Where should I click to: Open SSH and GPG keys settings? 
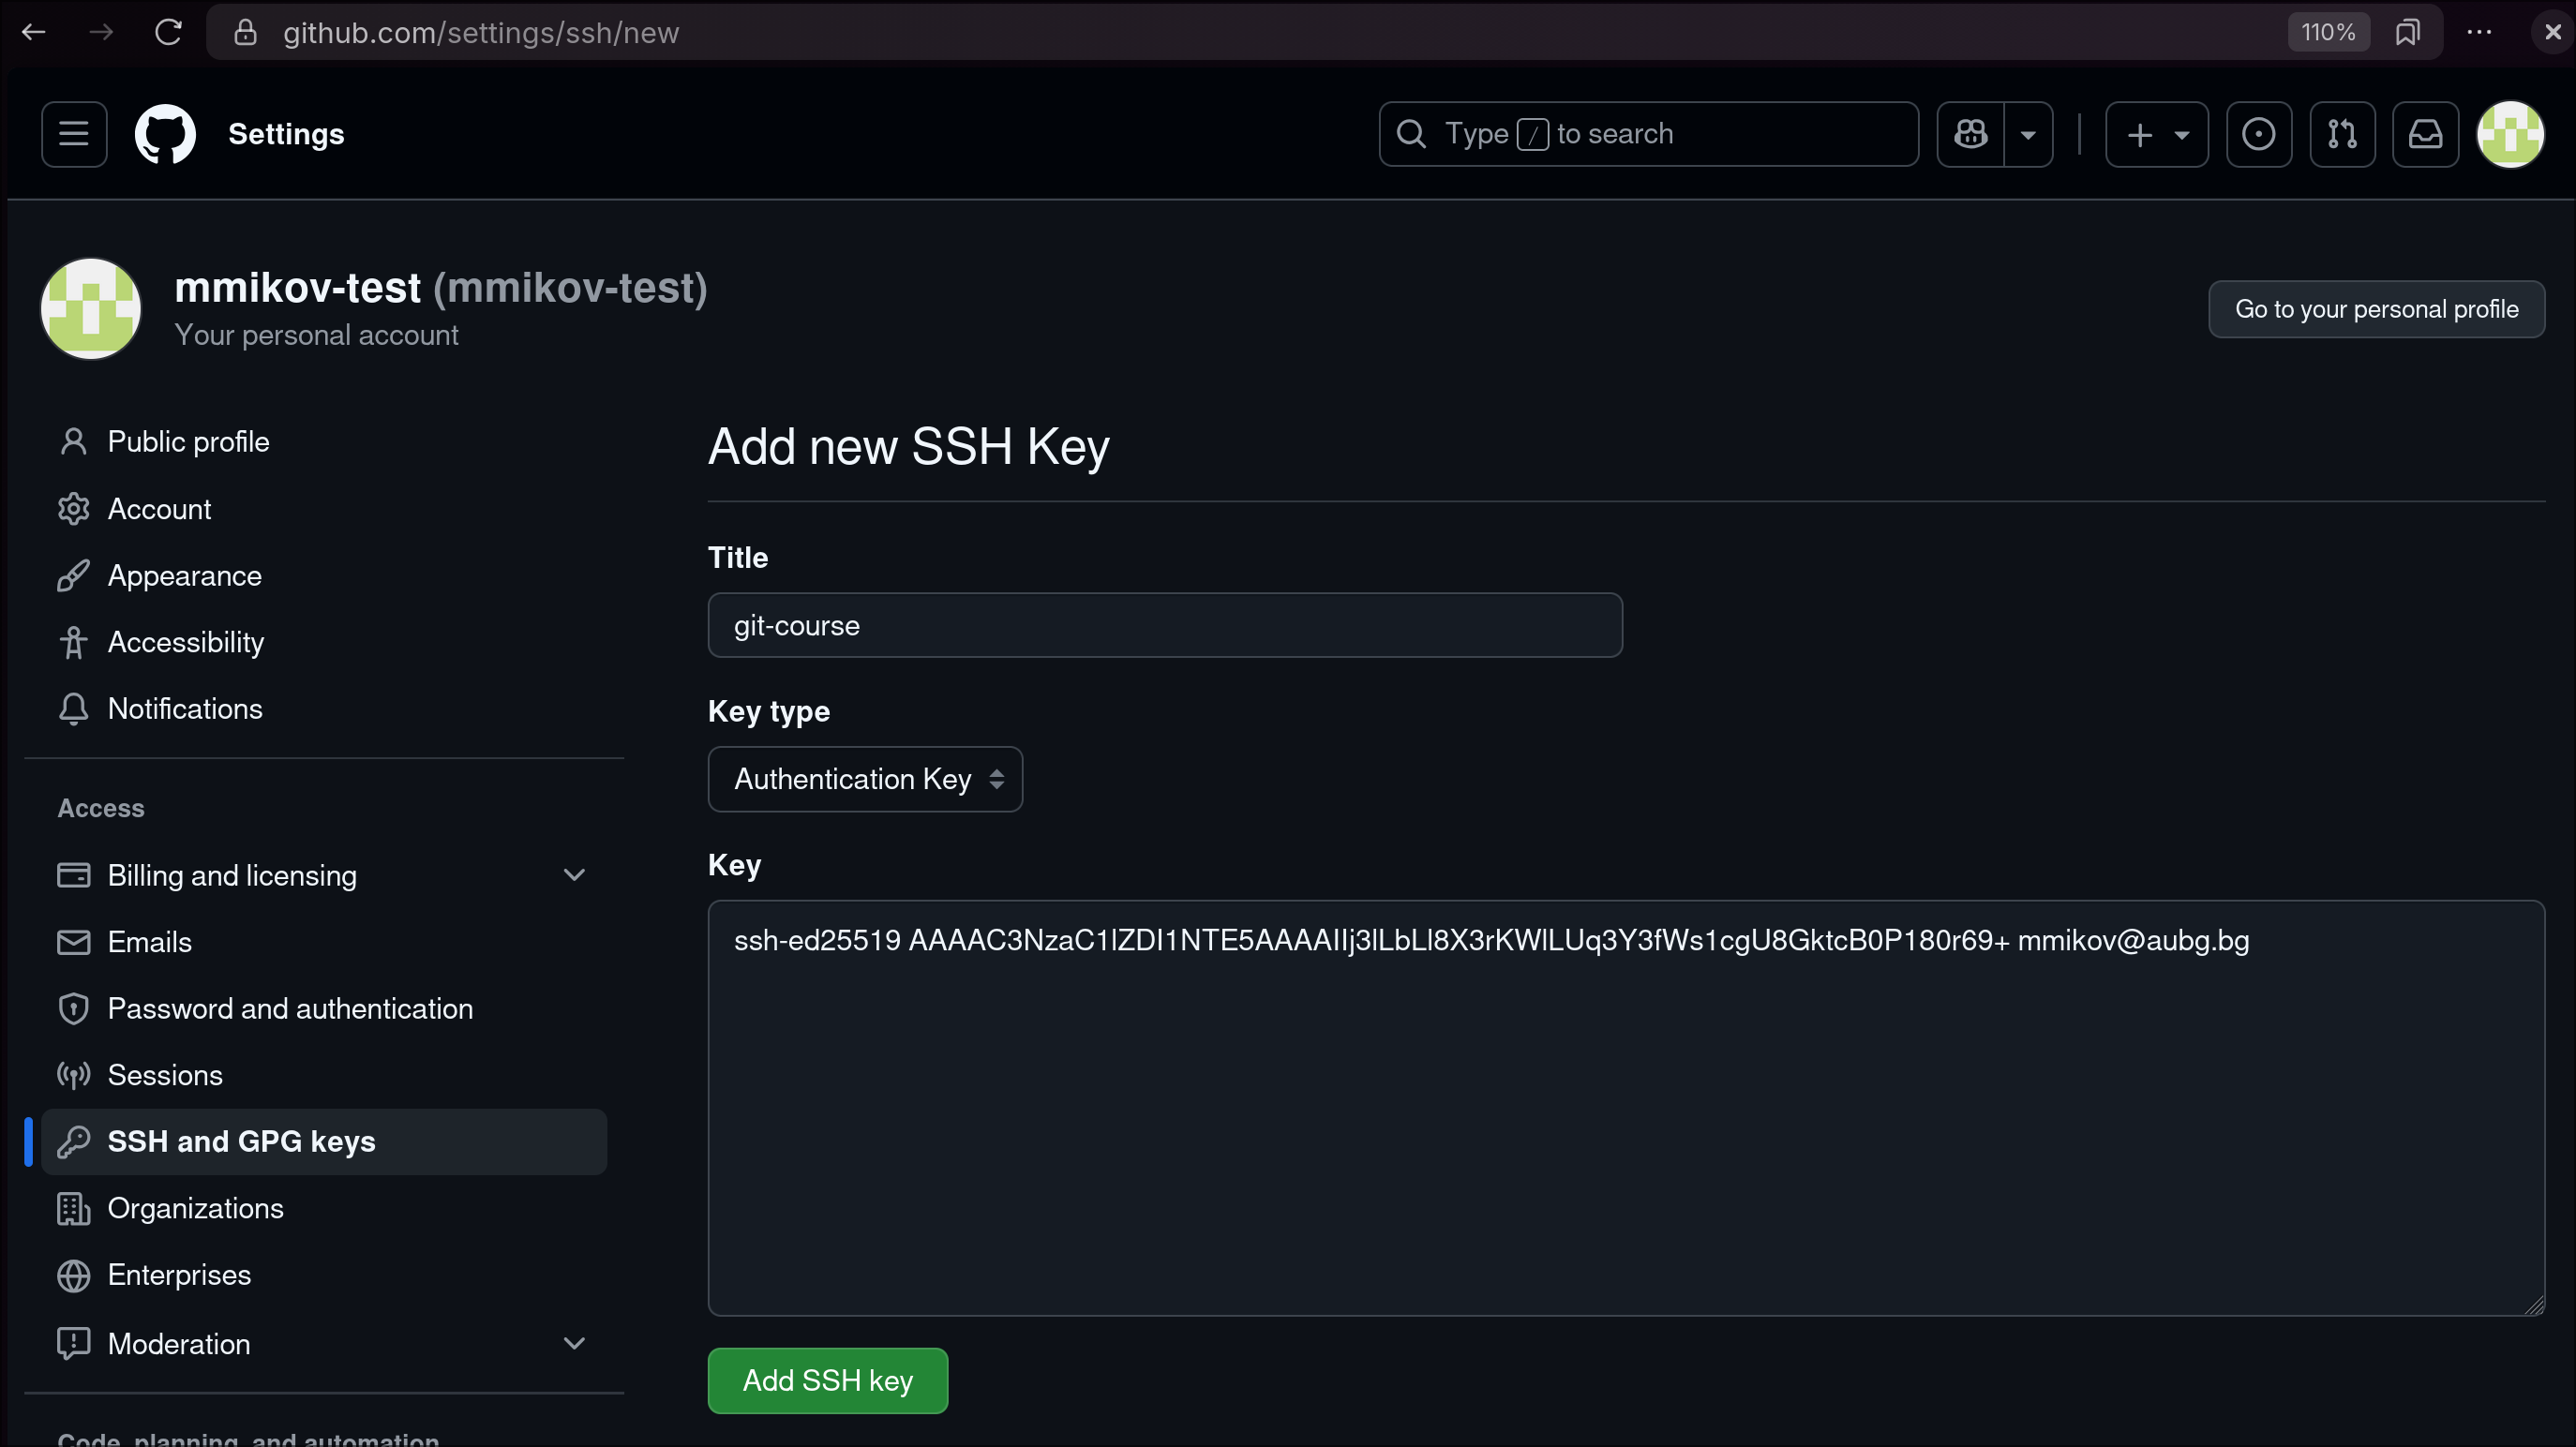coord(241,1141)
